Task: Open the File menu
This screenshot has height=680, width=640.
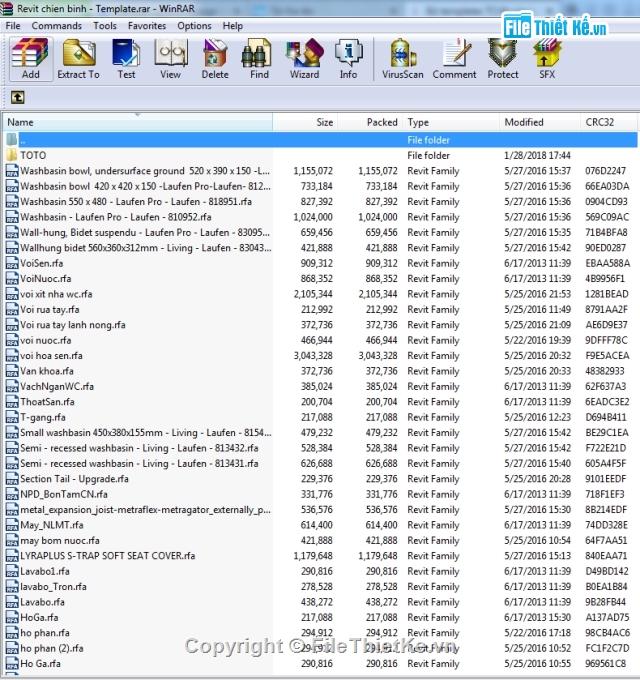Action: pos(13,26)
